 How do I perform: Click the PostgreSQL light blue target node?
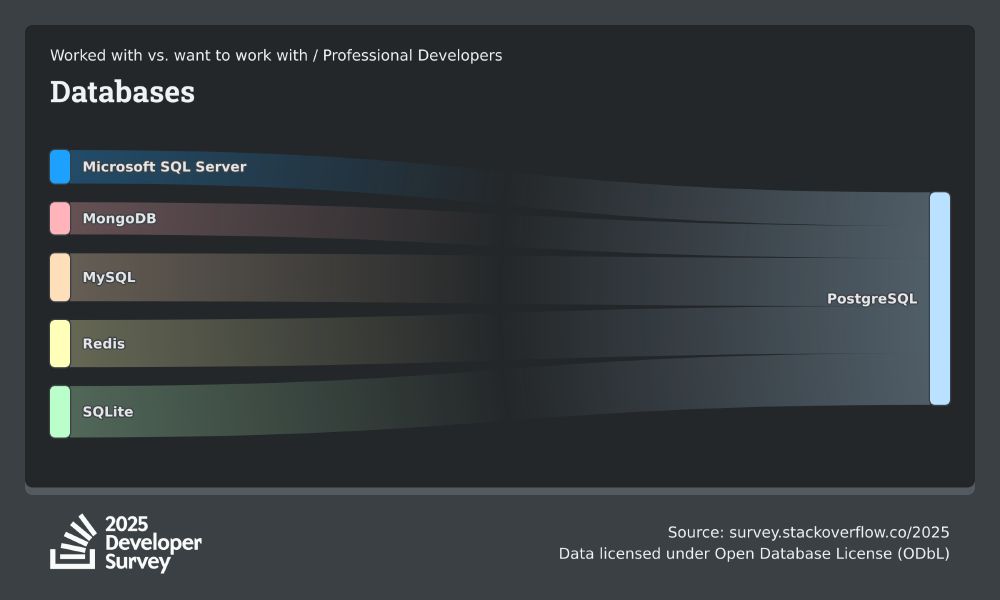[x=940, y=298]
